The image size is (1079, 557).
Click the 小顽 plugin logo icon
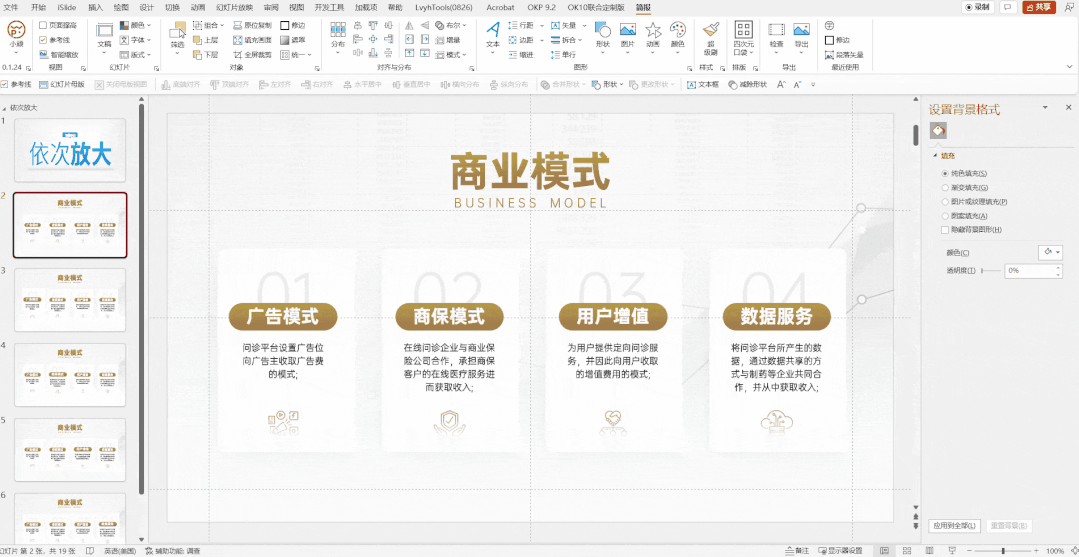tap(17, 29)
